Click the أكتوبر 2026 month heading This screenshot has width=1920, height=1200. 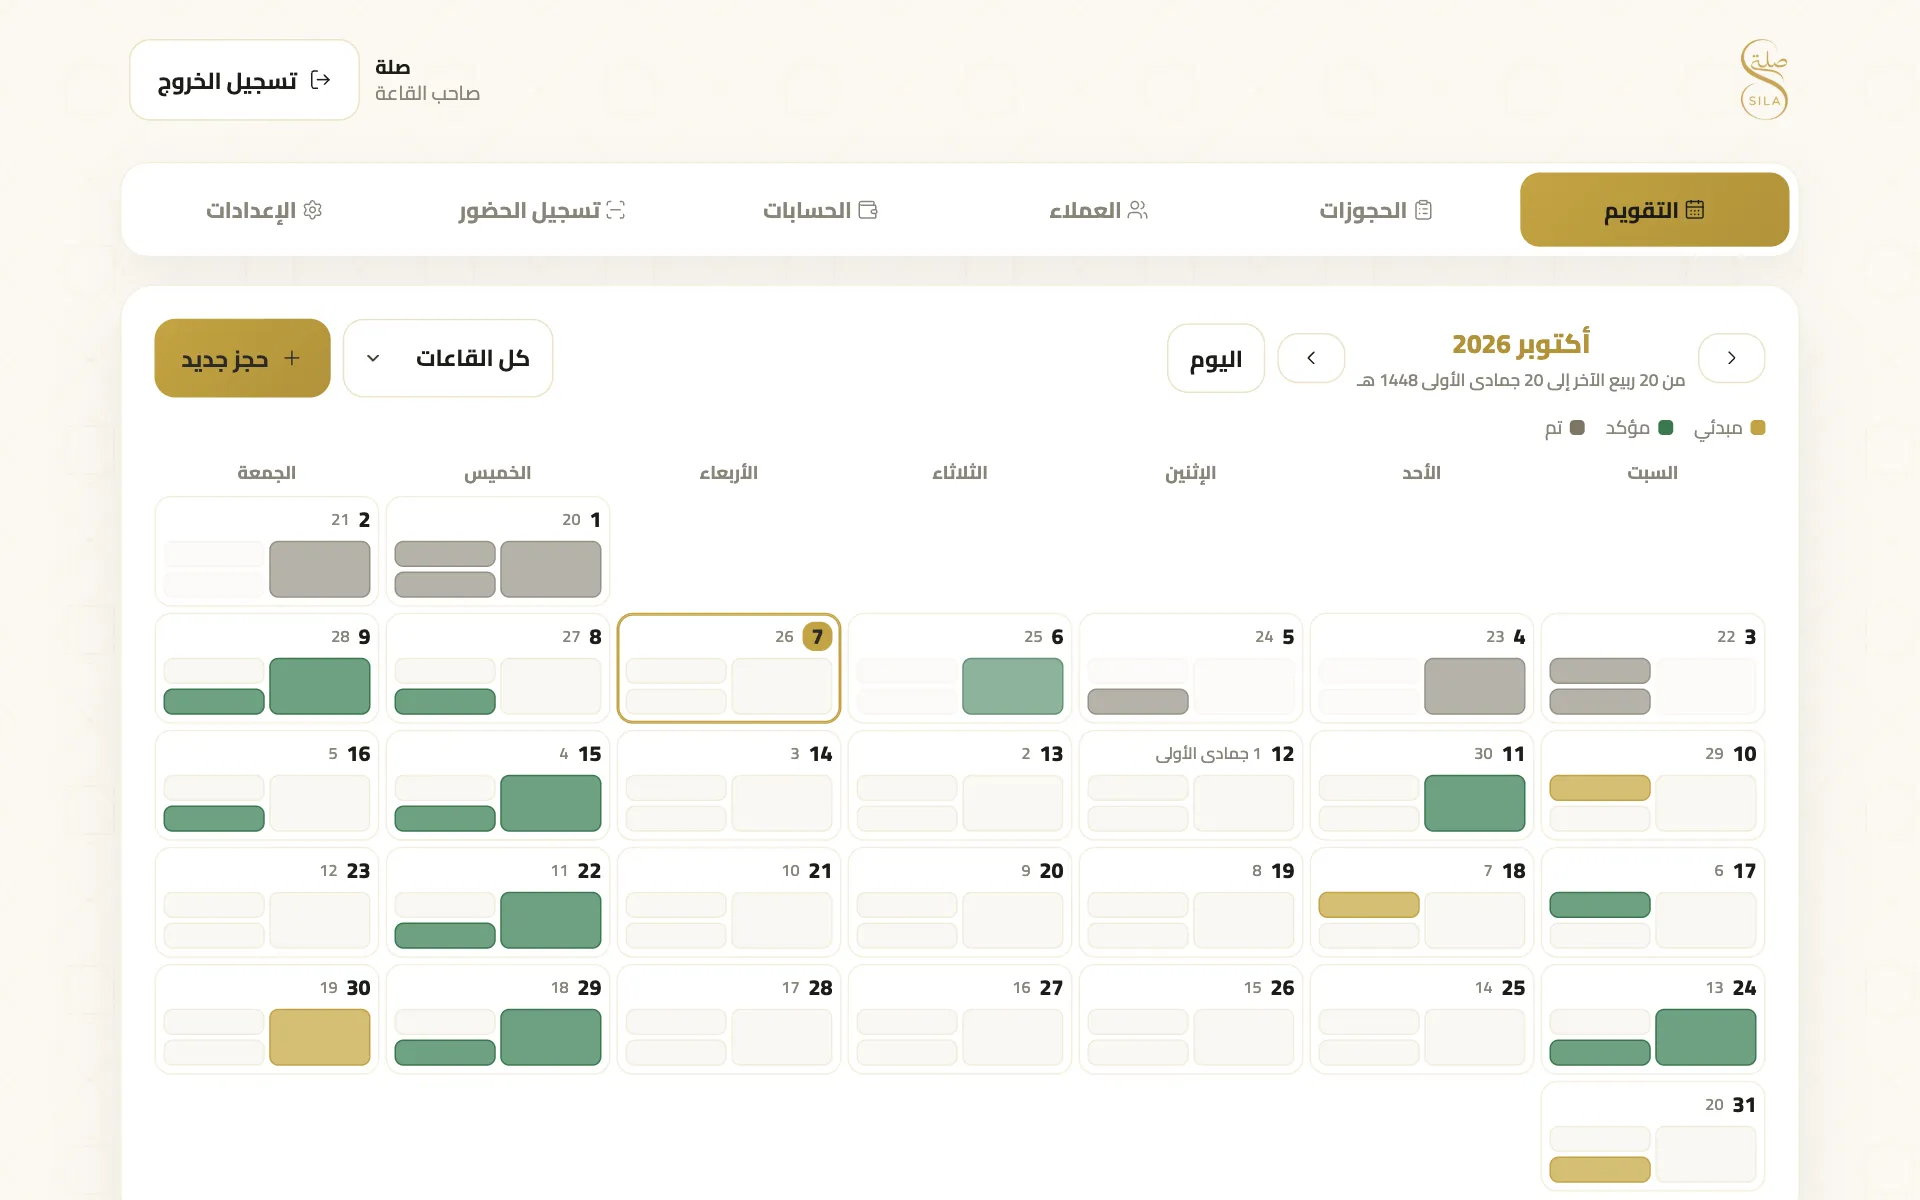point(1521,344)
